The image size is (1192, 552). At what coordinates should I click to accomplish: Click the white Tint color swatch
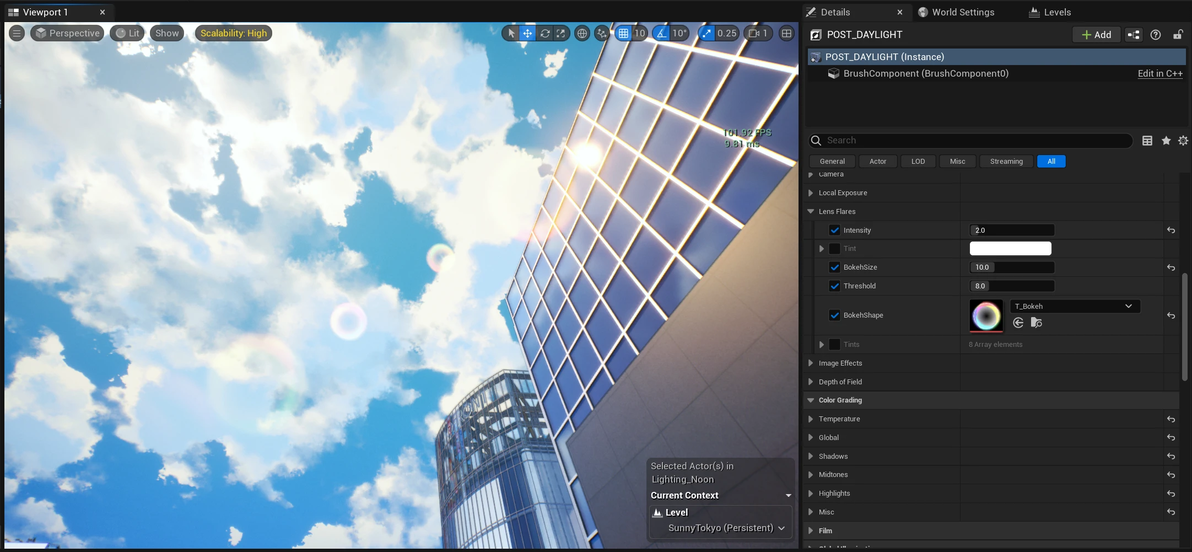(x=1010, y=249)
